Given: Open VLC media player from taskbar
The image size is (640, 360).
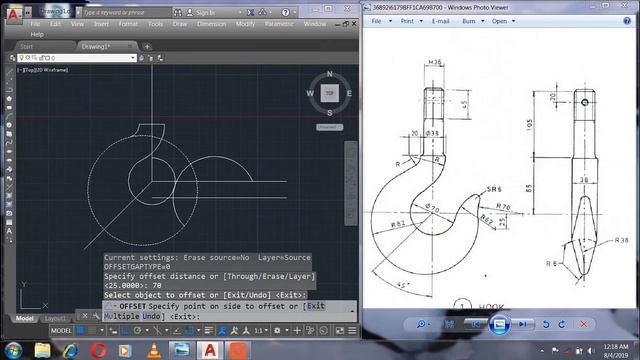Looking at the screenshot, I should tap(154, 350).
